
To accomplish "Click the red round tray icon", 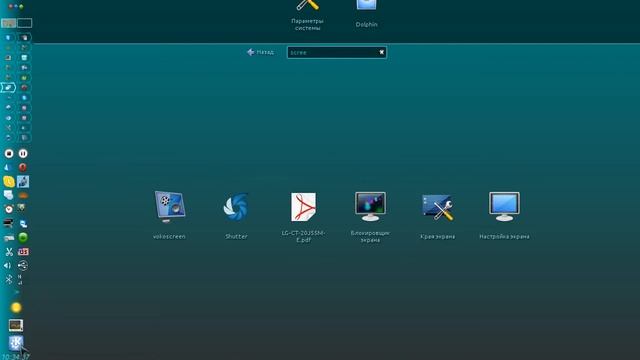I will tap(23, 167).
